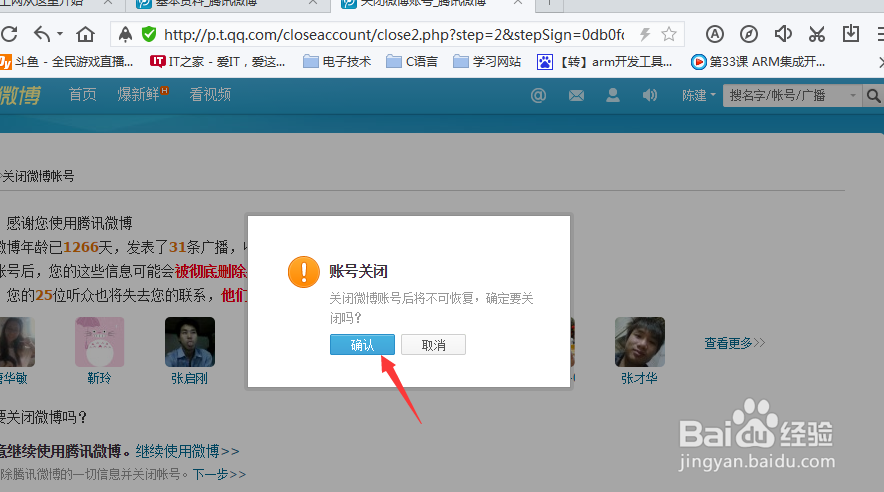884x492 pixels.
Task: Click the weibo search magnifier icon
Action: [873, 96]
